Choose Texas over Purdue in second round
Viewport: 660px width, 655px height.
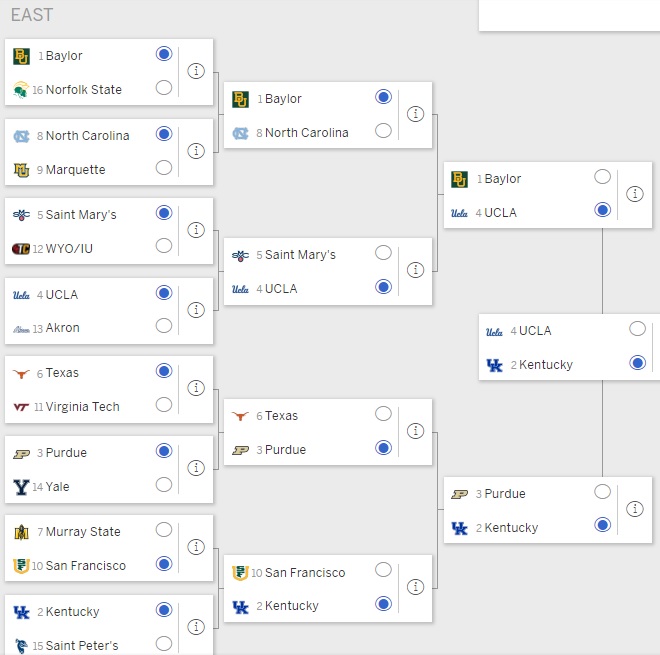(383, 414)
